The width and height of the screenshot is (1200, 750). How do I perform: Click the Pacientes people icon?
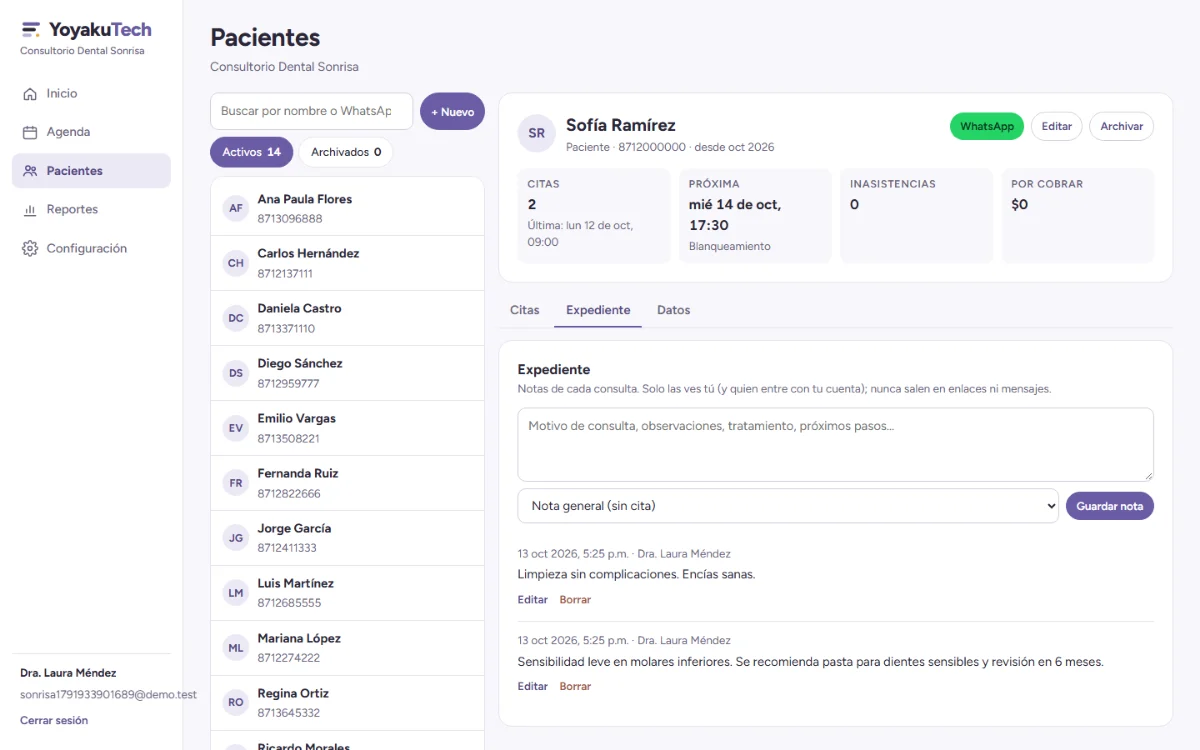click(x=30, y=171)
